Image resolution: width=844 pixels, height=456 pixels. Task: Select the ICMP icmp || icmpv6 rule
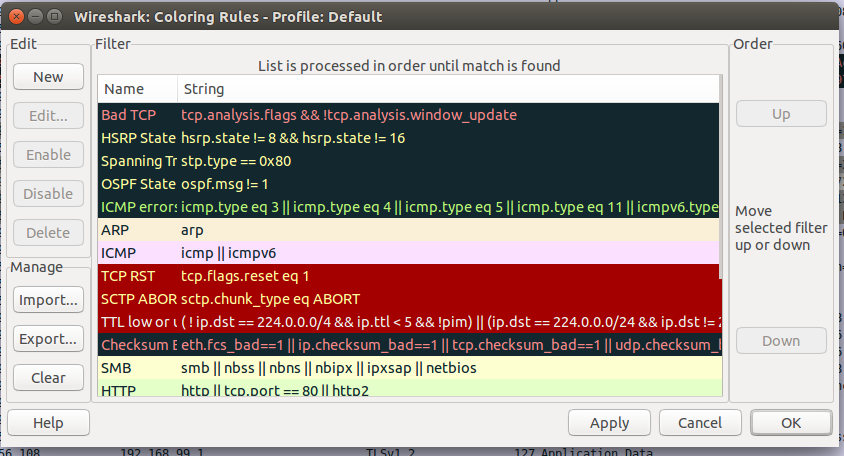[409, 253]
